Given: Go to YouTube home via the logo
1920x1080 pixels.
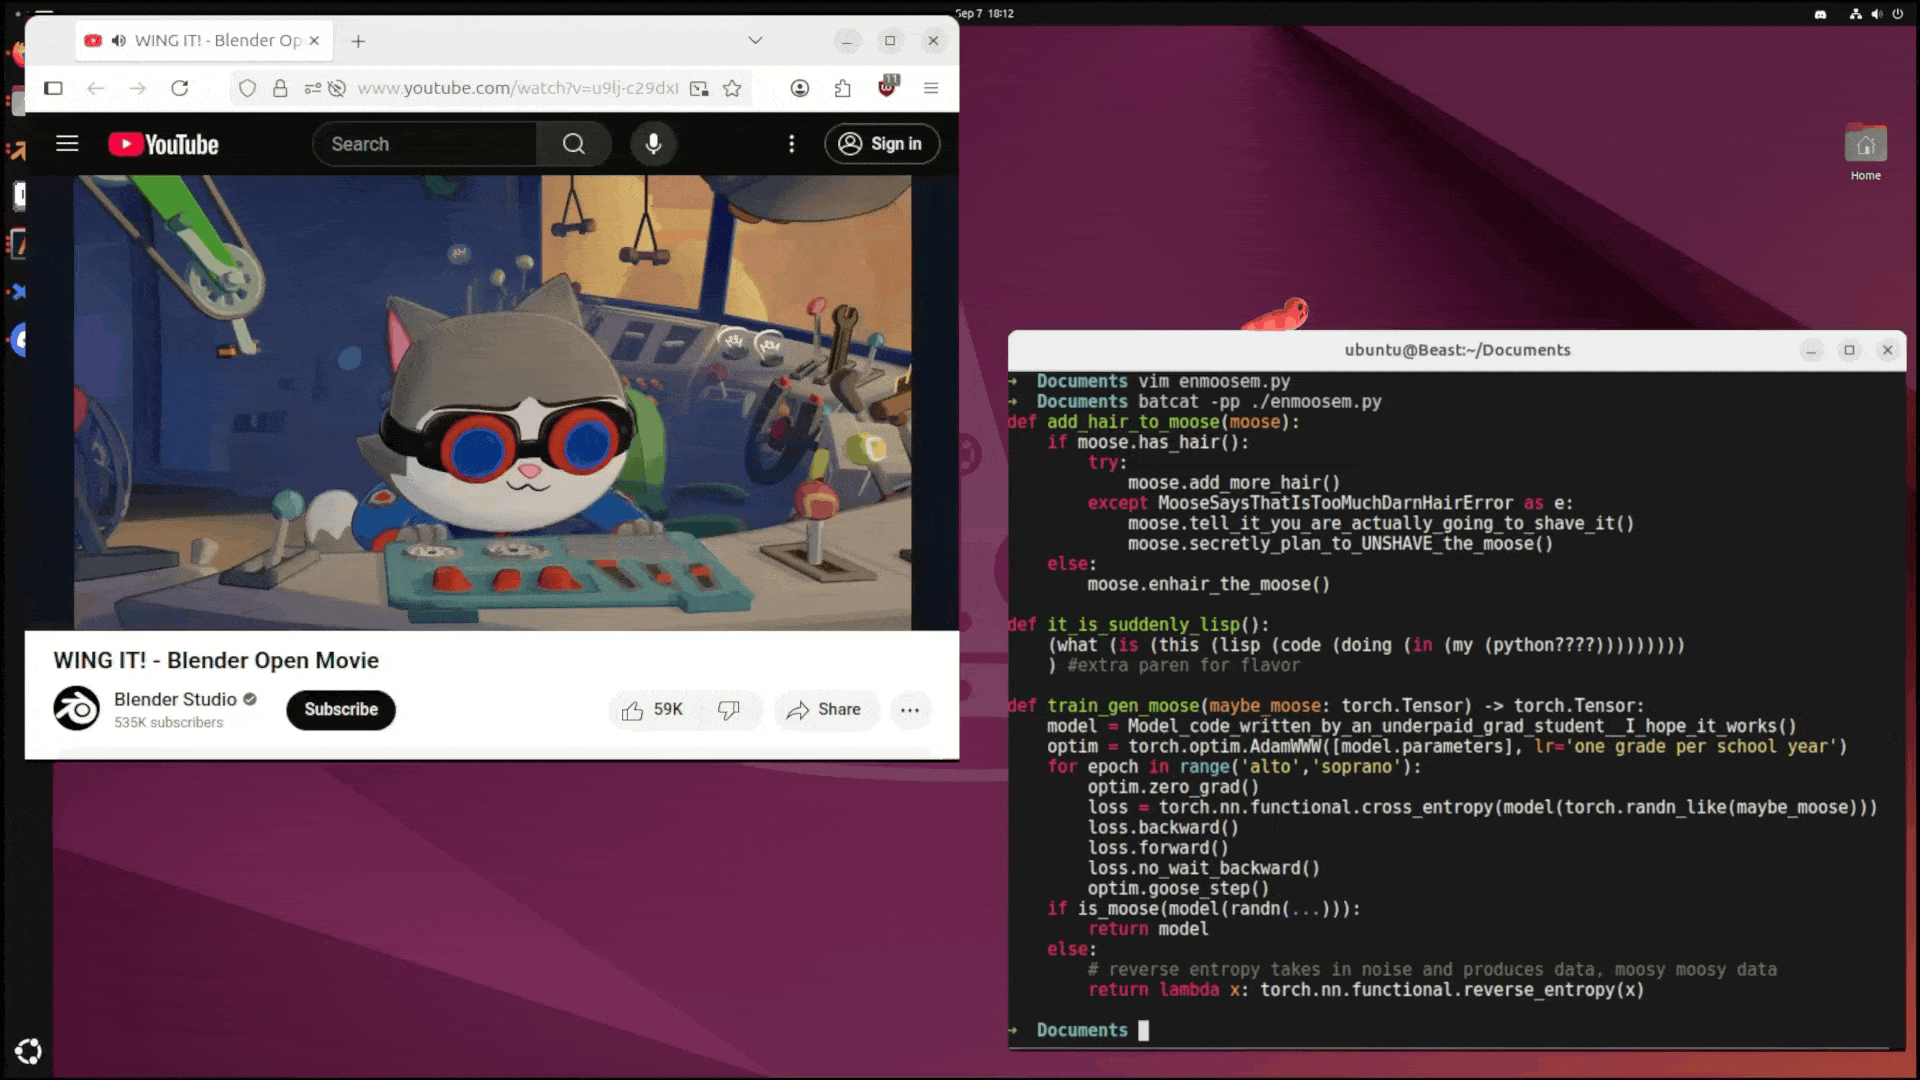Looking at the screenshot, I should pos(163,144).
